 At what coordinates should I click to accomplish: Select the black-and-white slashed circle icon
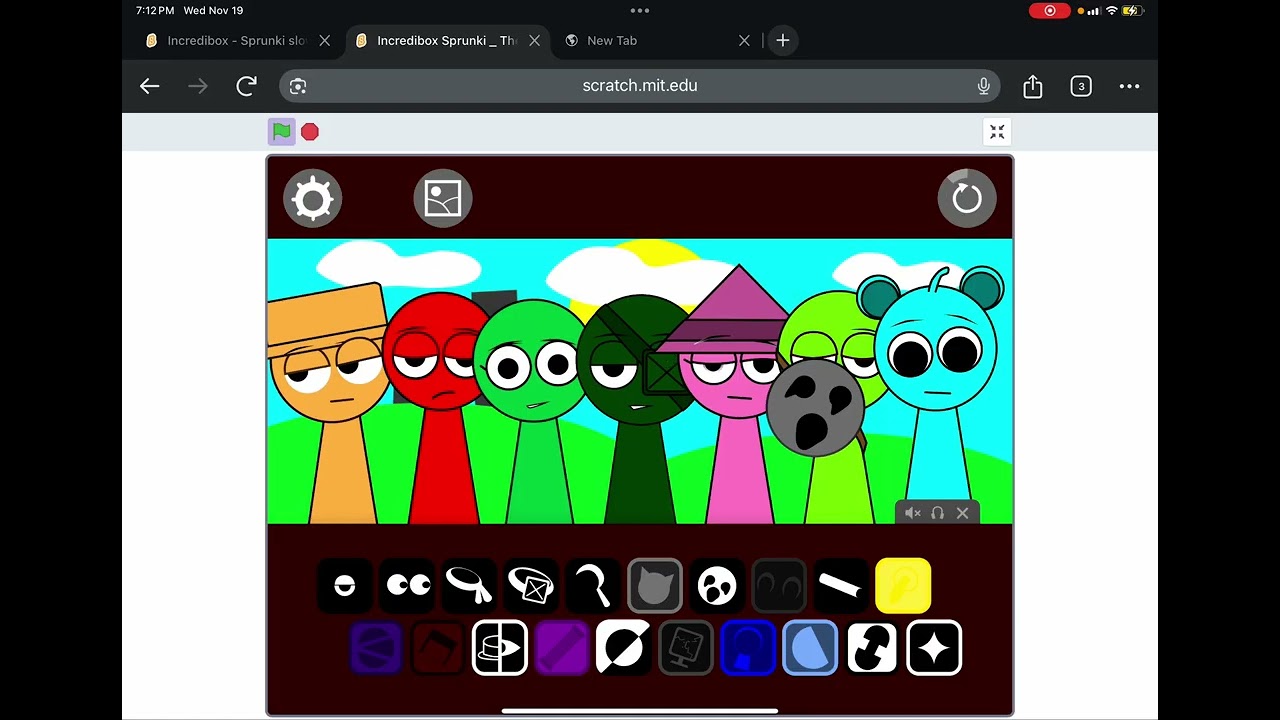pos(624,648)
